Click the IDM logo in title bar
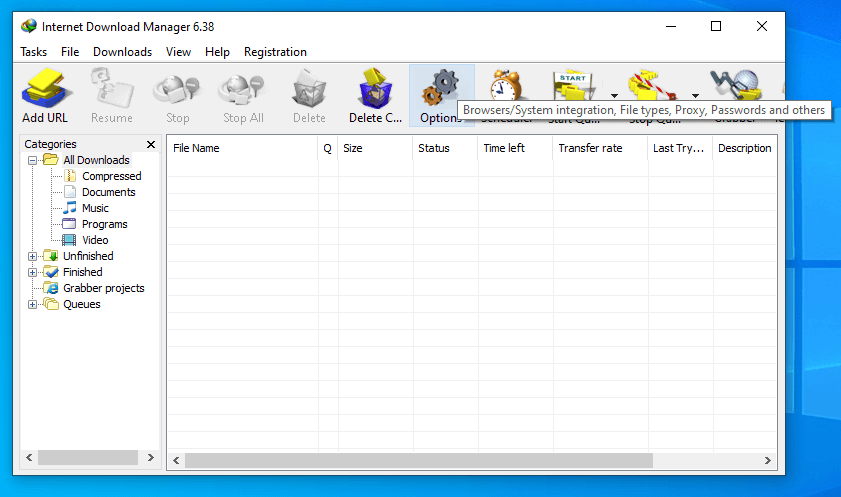 click(28, 26)
